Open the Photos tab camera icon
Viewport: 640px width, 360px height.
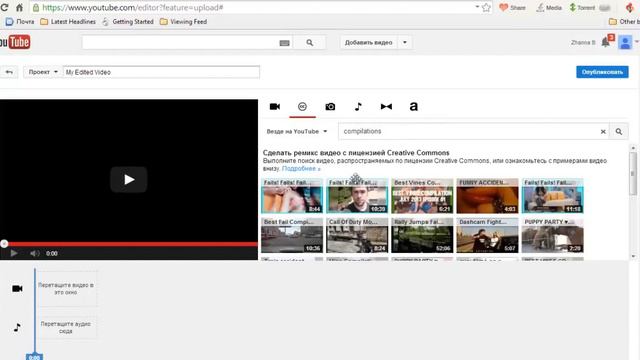330,107
